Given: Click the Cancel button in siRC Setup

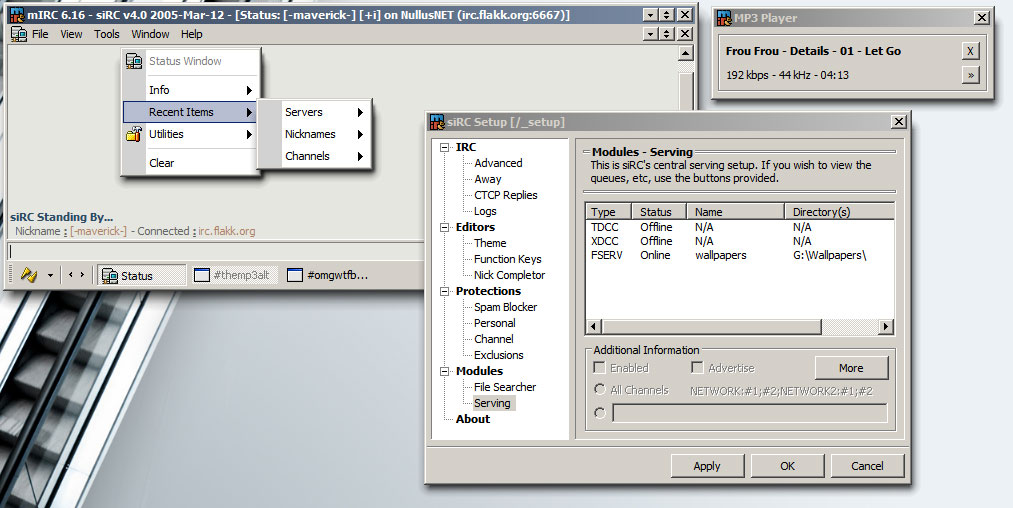Looking at the screenshot, I should coord(867,466).
